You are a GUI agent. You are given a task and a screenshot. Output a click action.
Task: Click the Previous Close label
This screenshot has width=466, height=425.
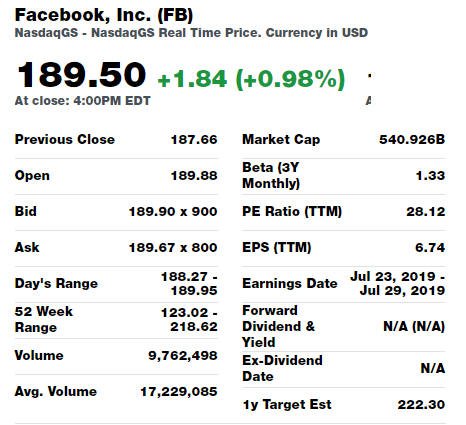point(65,139)
